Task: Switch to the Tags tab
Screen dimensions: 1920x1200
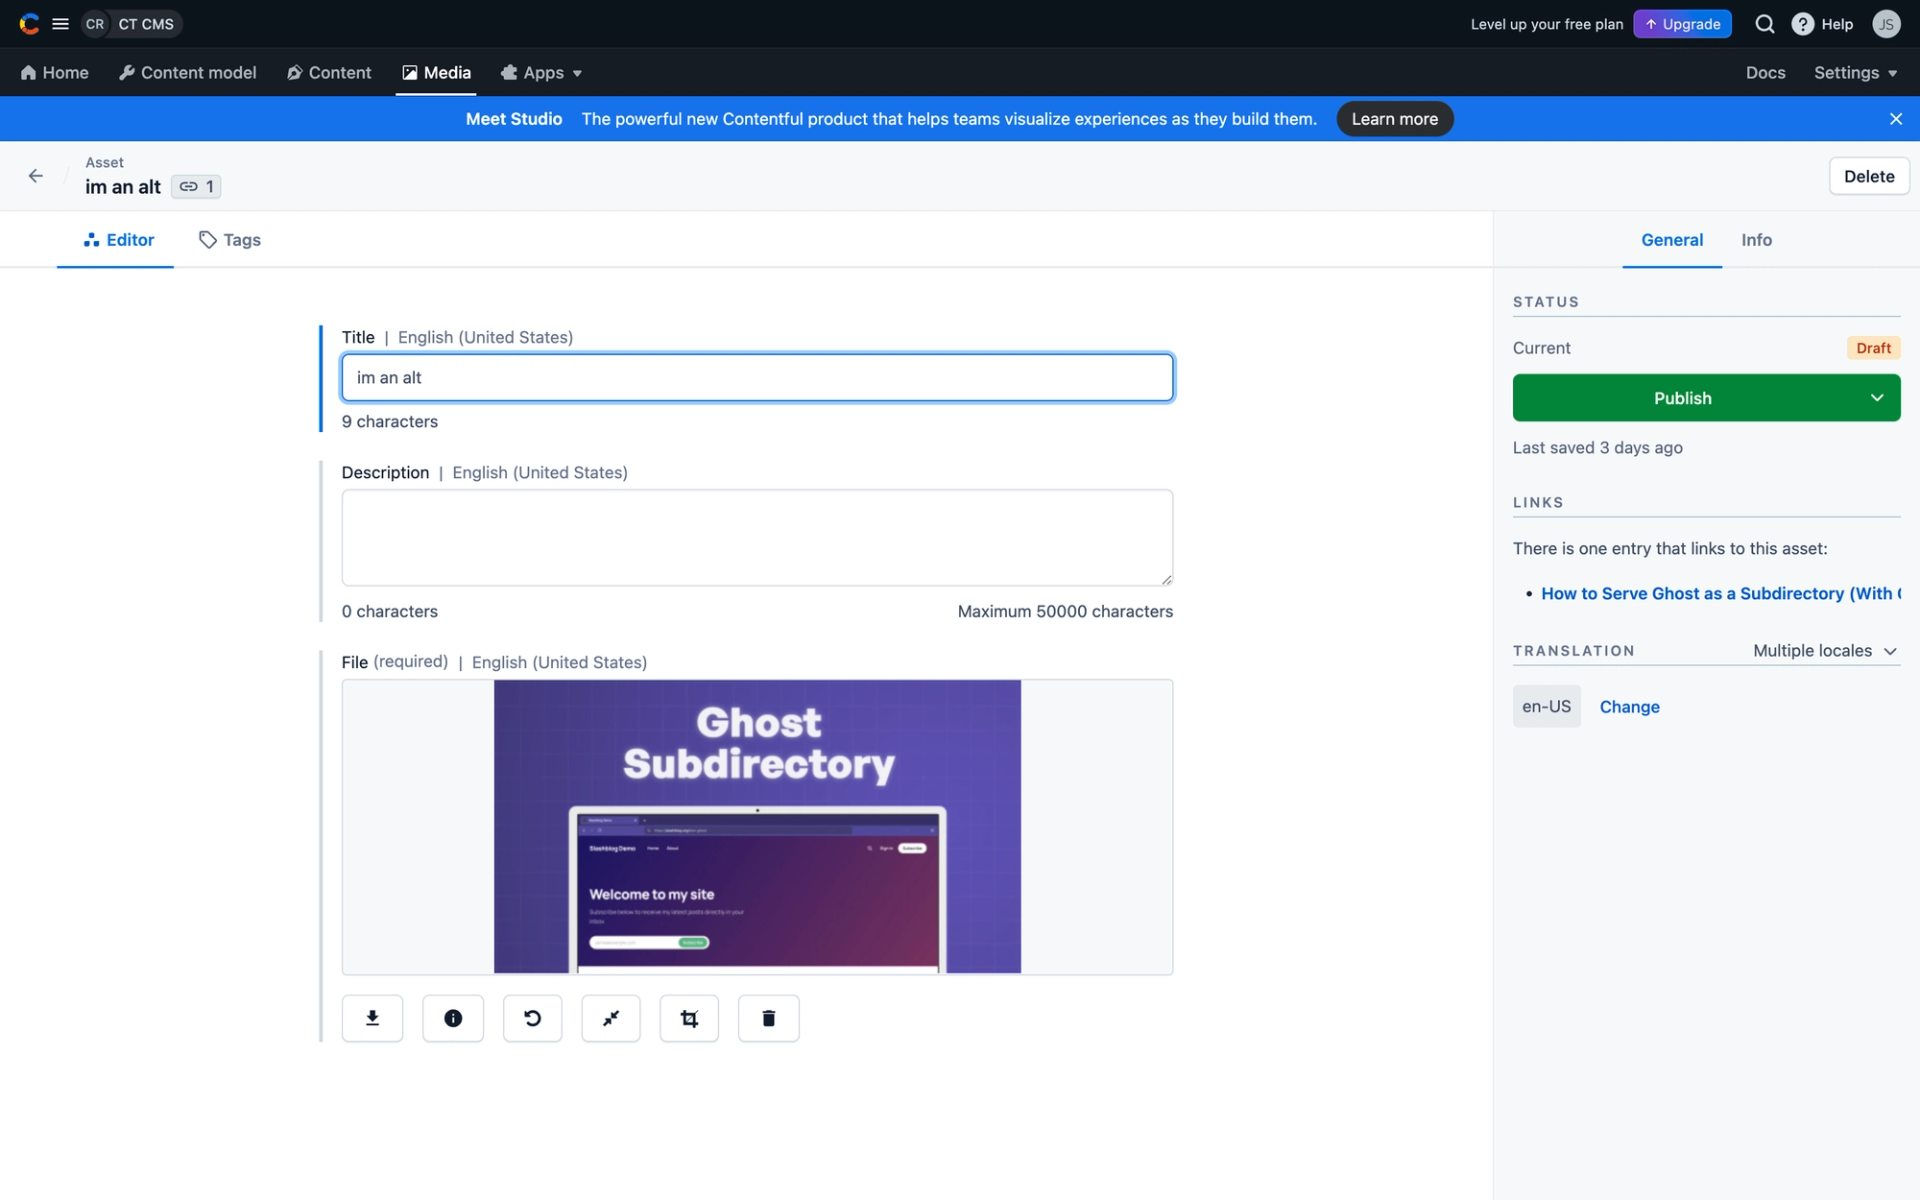Action: (x=230, y=240)
